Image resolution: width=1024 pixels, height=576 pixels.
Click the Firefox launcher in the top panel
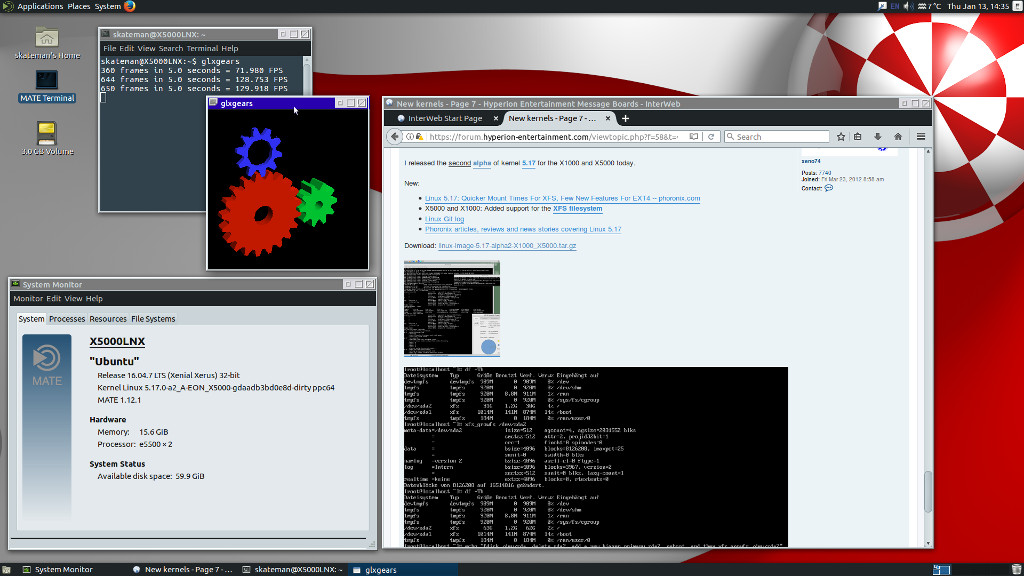pyautogui.click(x=129, y=6)
